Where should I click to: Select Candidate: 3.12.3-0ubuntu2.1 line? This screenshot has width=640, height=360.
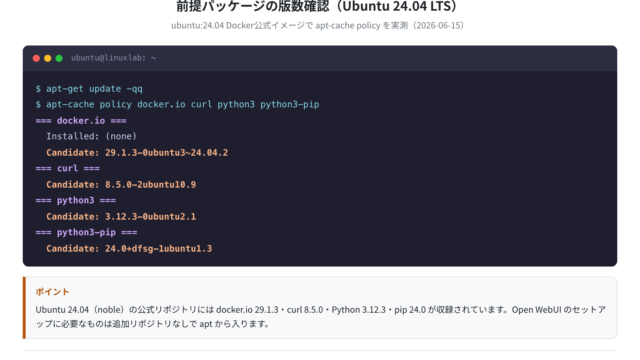coord(121,216)
